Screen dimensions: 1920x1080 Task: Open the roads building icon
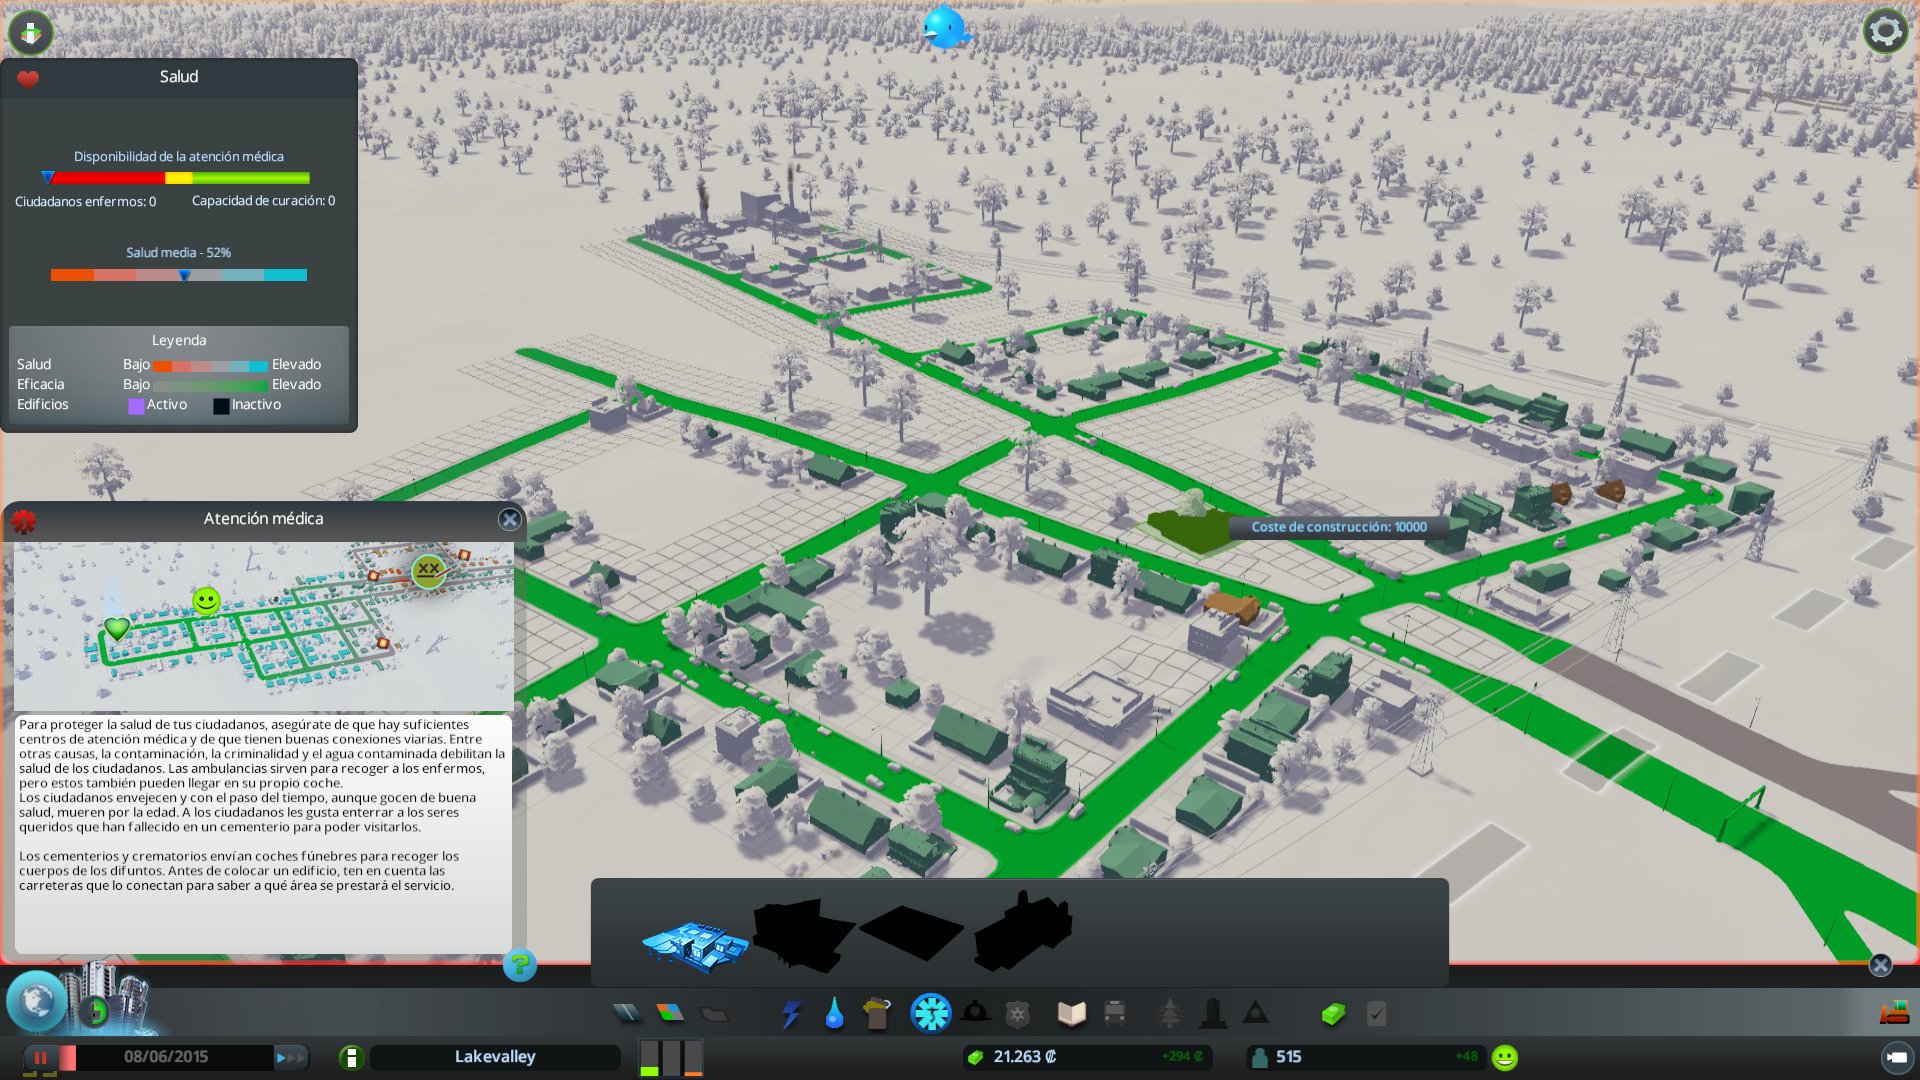coord(627,1012)
